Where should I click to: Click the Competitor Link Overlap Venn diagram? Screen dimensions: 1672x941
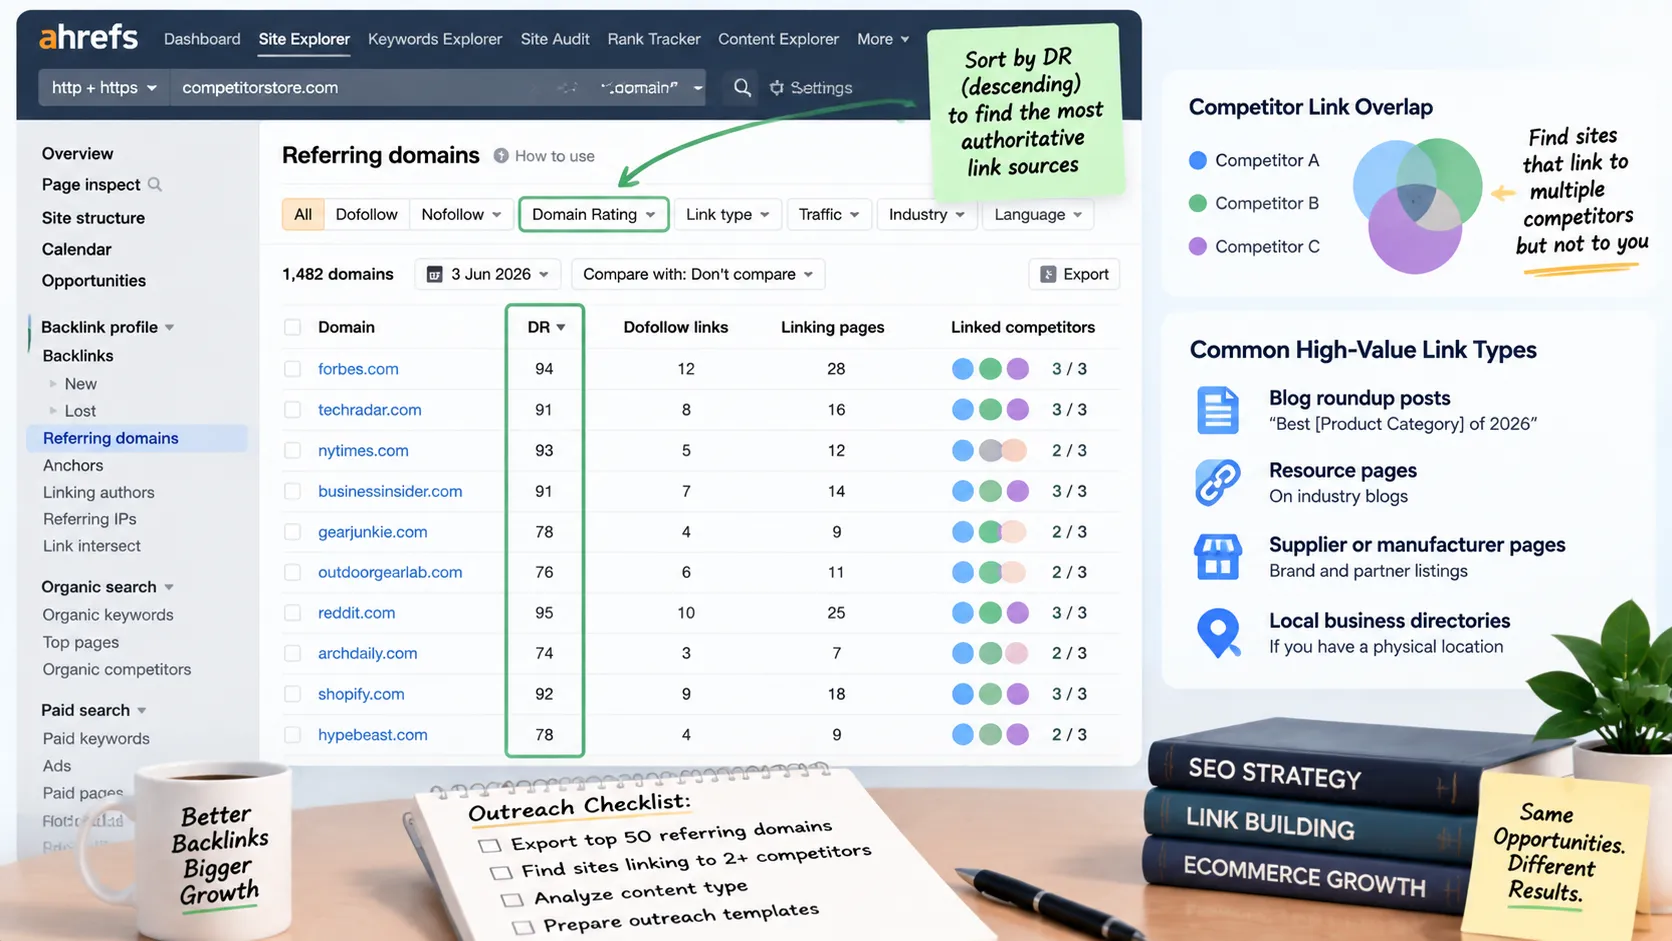pyautogui.click(x=1417, y=205)
